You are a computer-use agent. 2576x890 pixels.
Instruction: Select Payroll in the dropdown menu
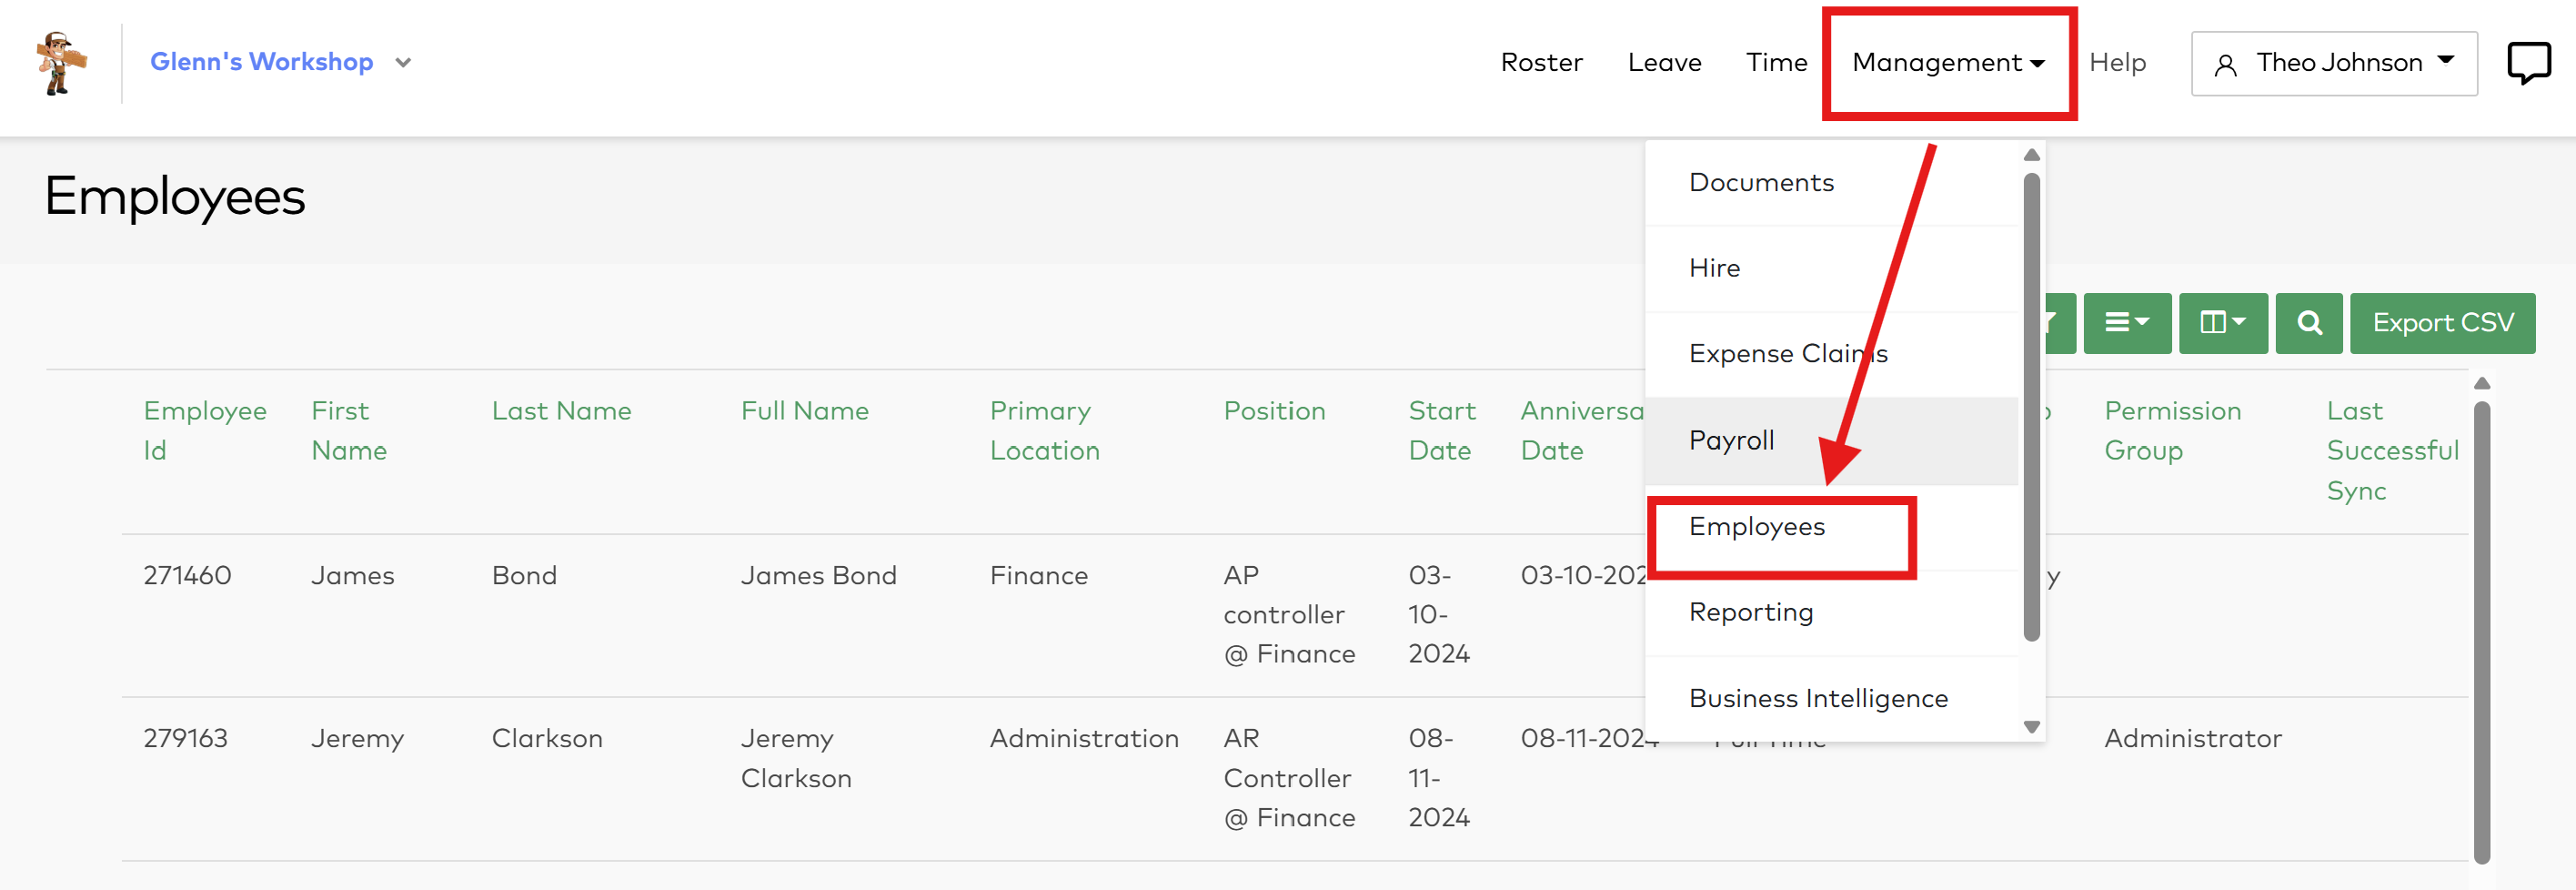coord(1731,440)
